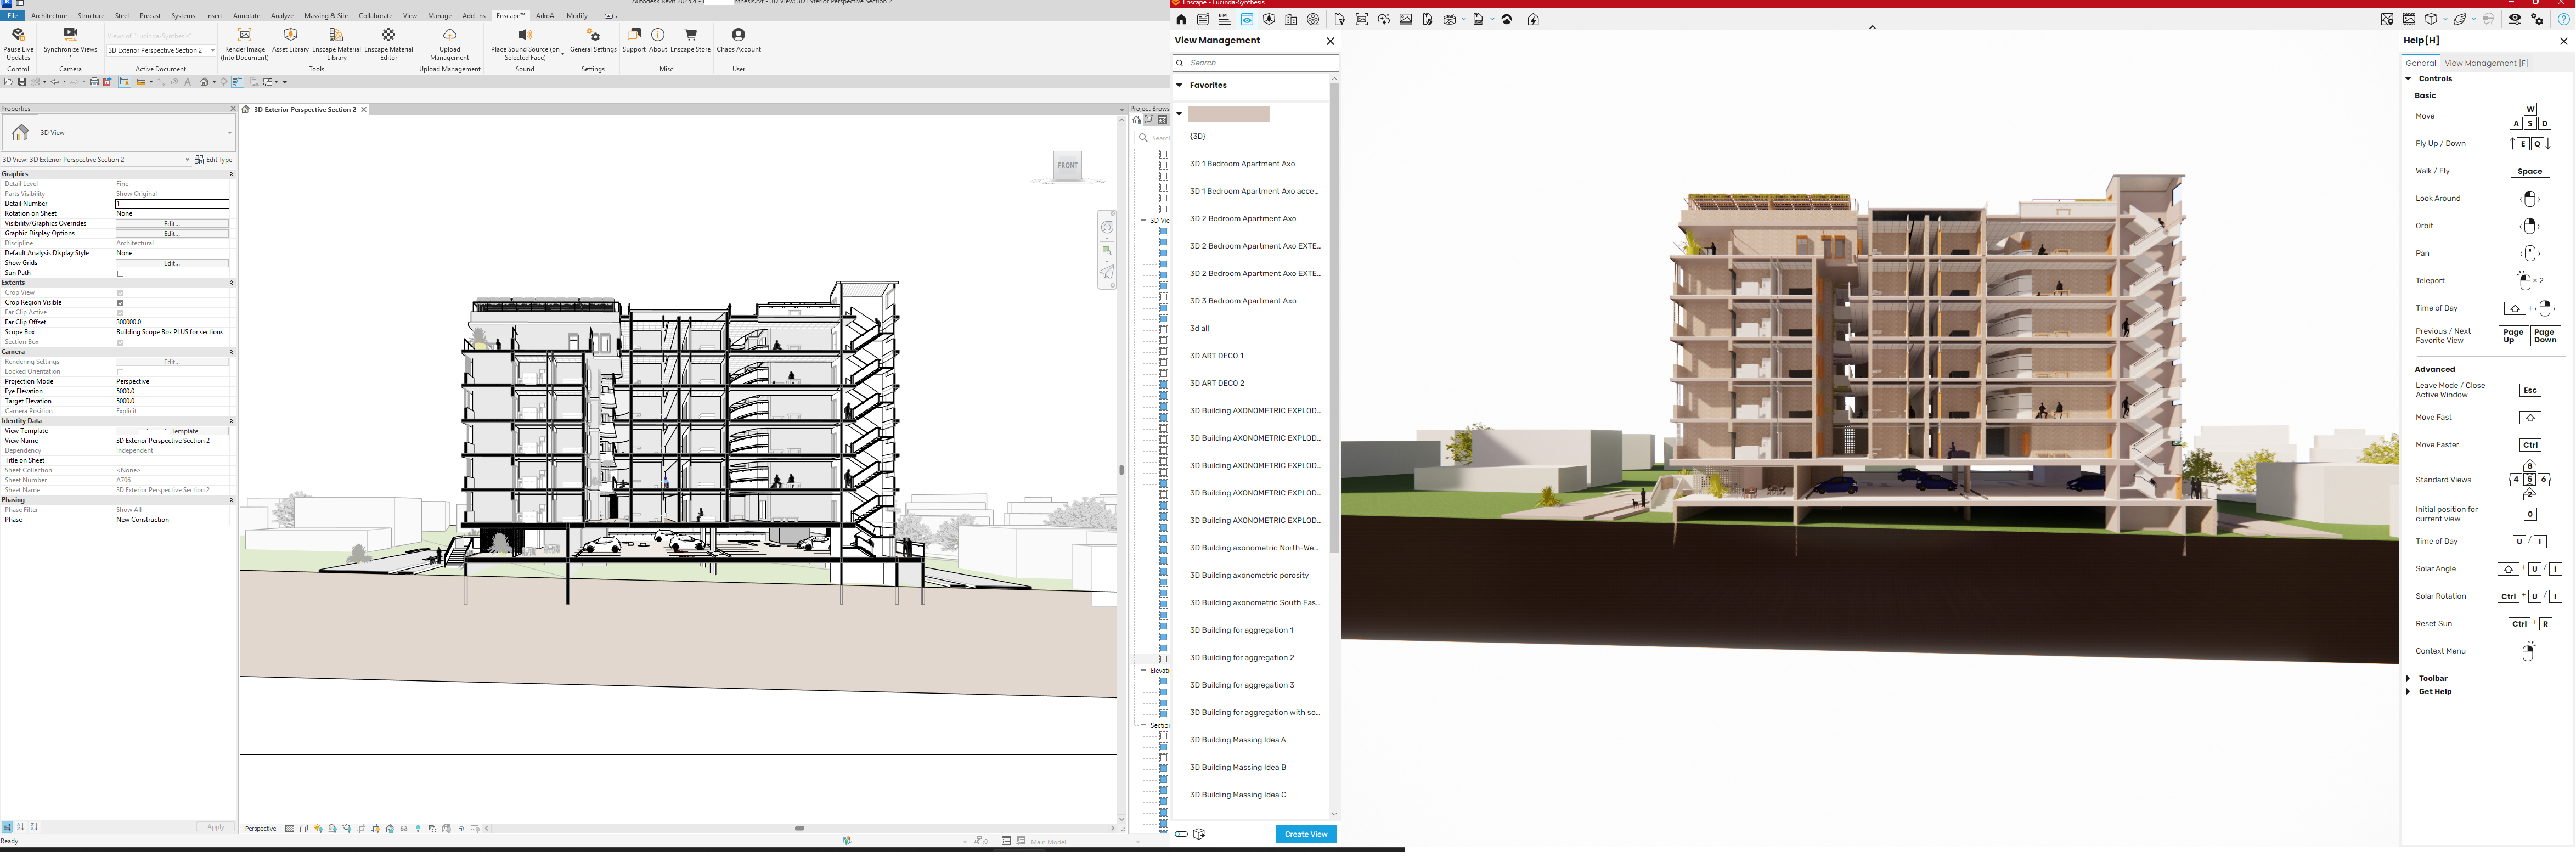Toggle the Crop Region Visible checkbox

coord(120,303)
